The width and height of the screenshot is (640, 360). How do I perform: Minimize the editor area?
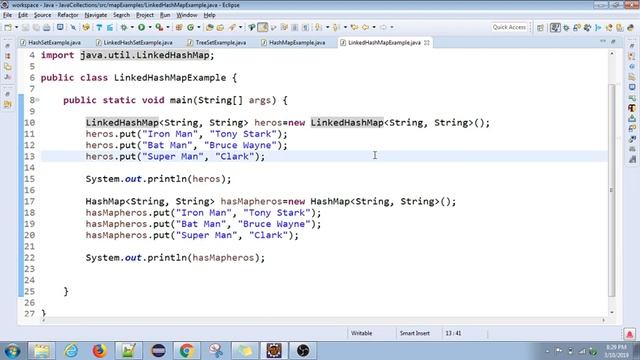point(603,41)
